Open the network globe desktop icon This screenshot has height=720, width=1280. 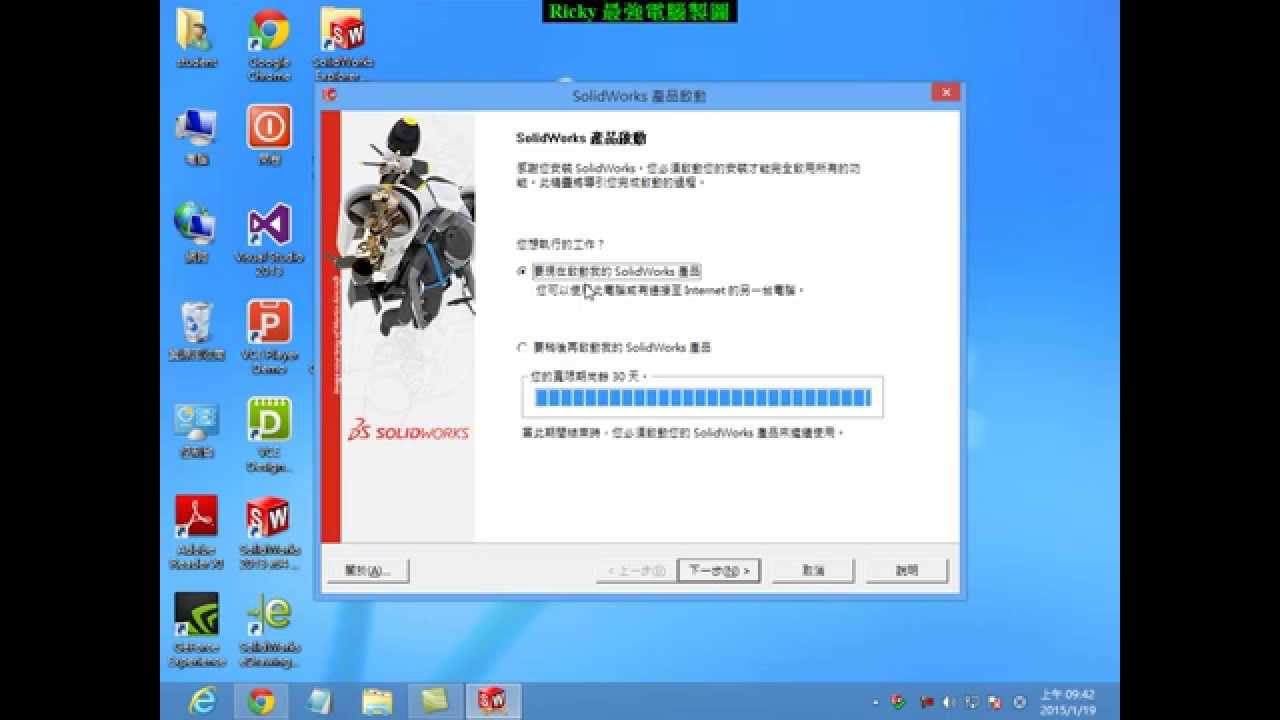[x=196, y=232]
